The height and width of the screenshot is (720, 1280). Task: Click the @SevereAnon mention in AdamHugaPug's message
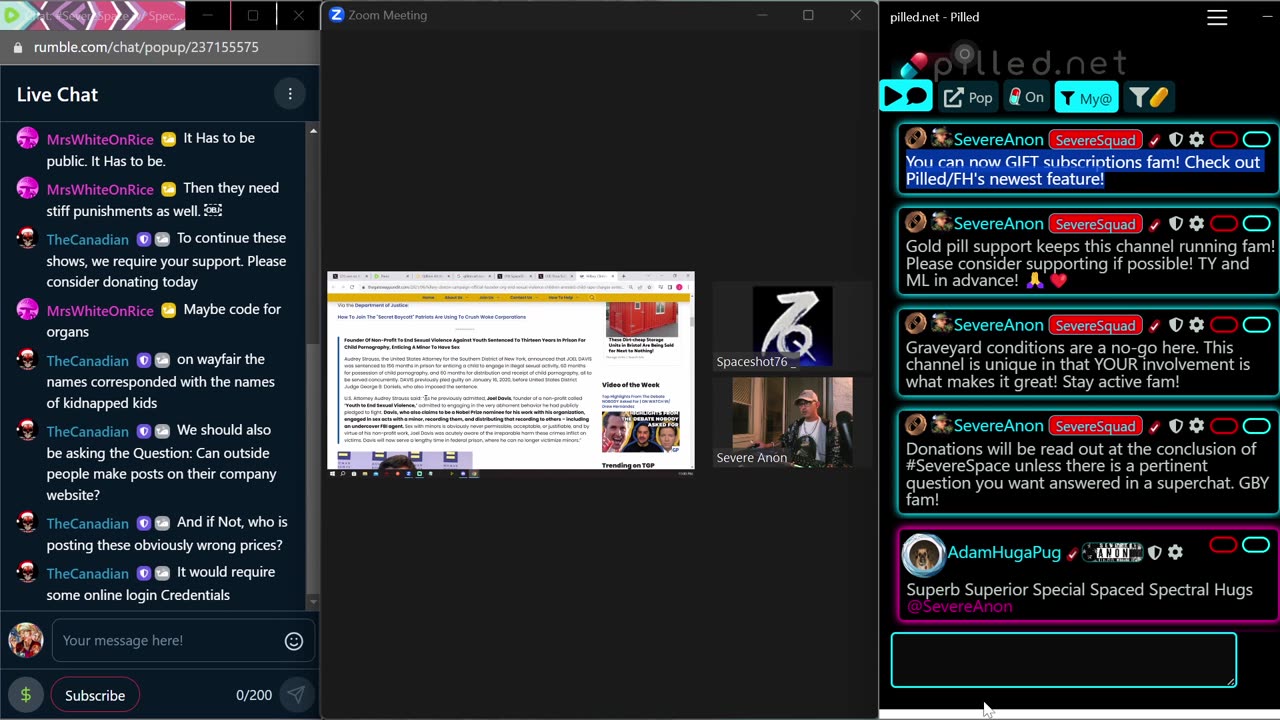(x=959, y=606)
